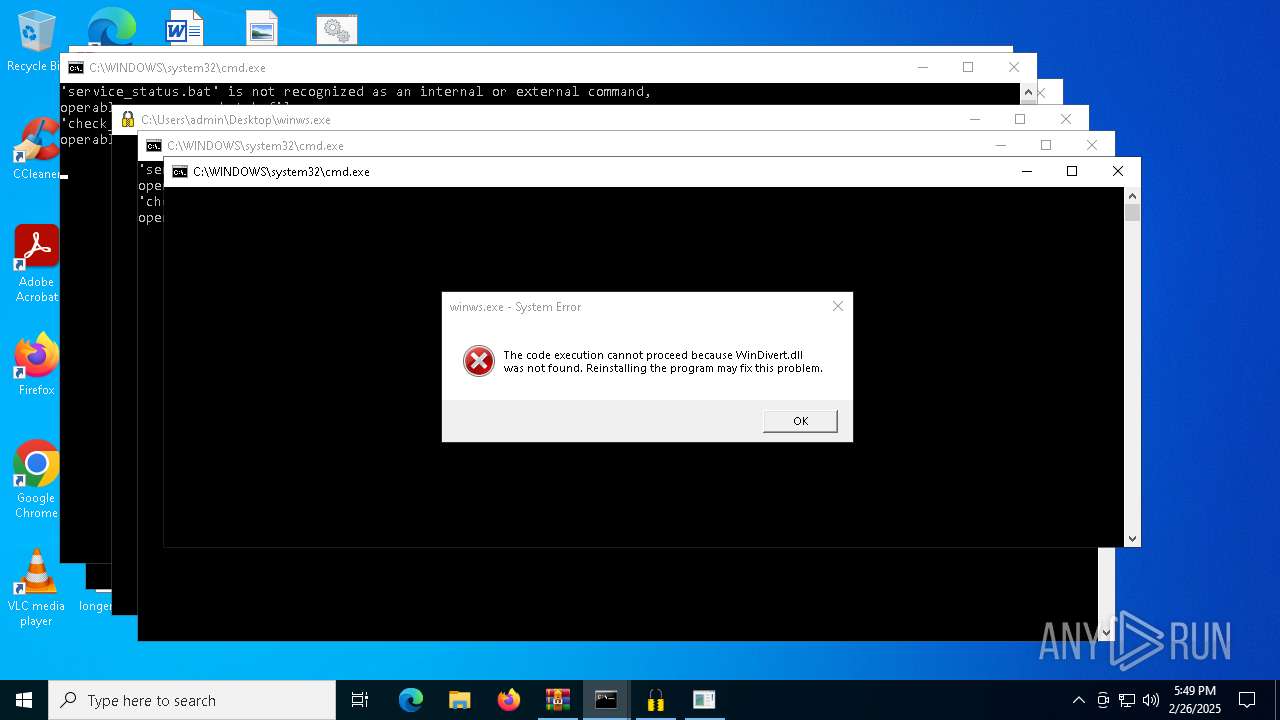Open the Word document on the desktop
1280x720 pixels.
click(x=185, y=27)
